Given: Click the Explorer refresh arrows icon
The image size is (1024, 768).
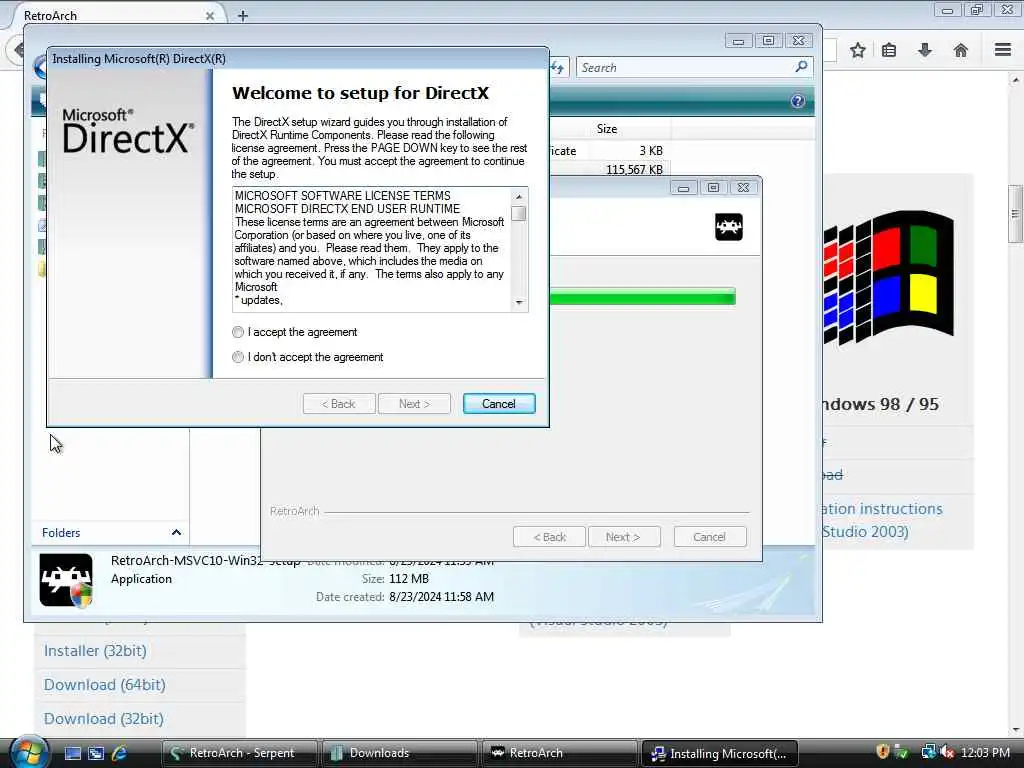Looking at the screenshot, I should (x=557, y=67).
